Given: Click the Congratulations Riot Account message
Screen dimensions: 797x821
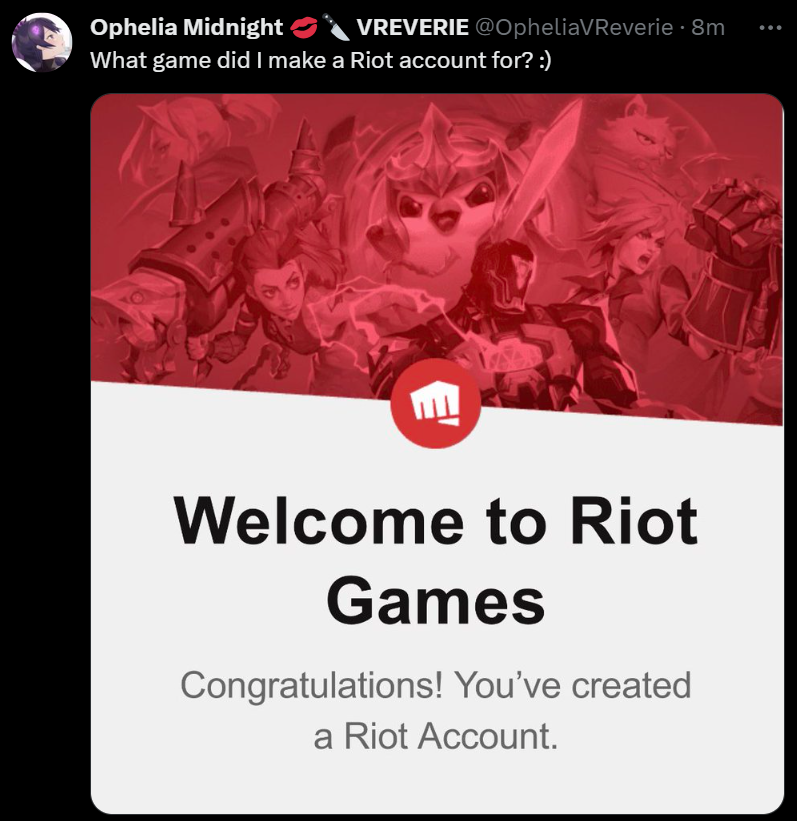Looking at the screenshot, I should (436, 710).
